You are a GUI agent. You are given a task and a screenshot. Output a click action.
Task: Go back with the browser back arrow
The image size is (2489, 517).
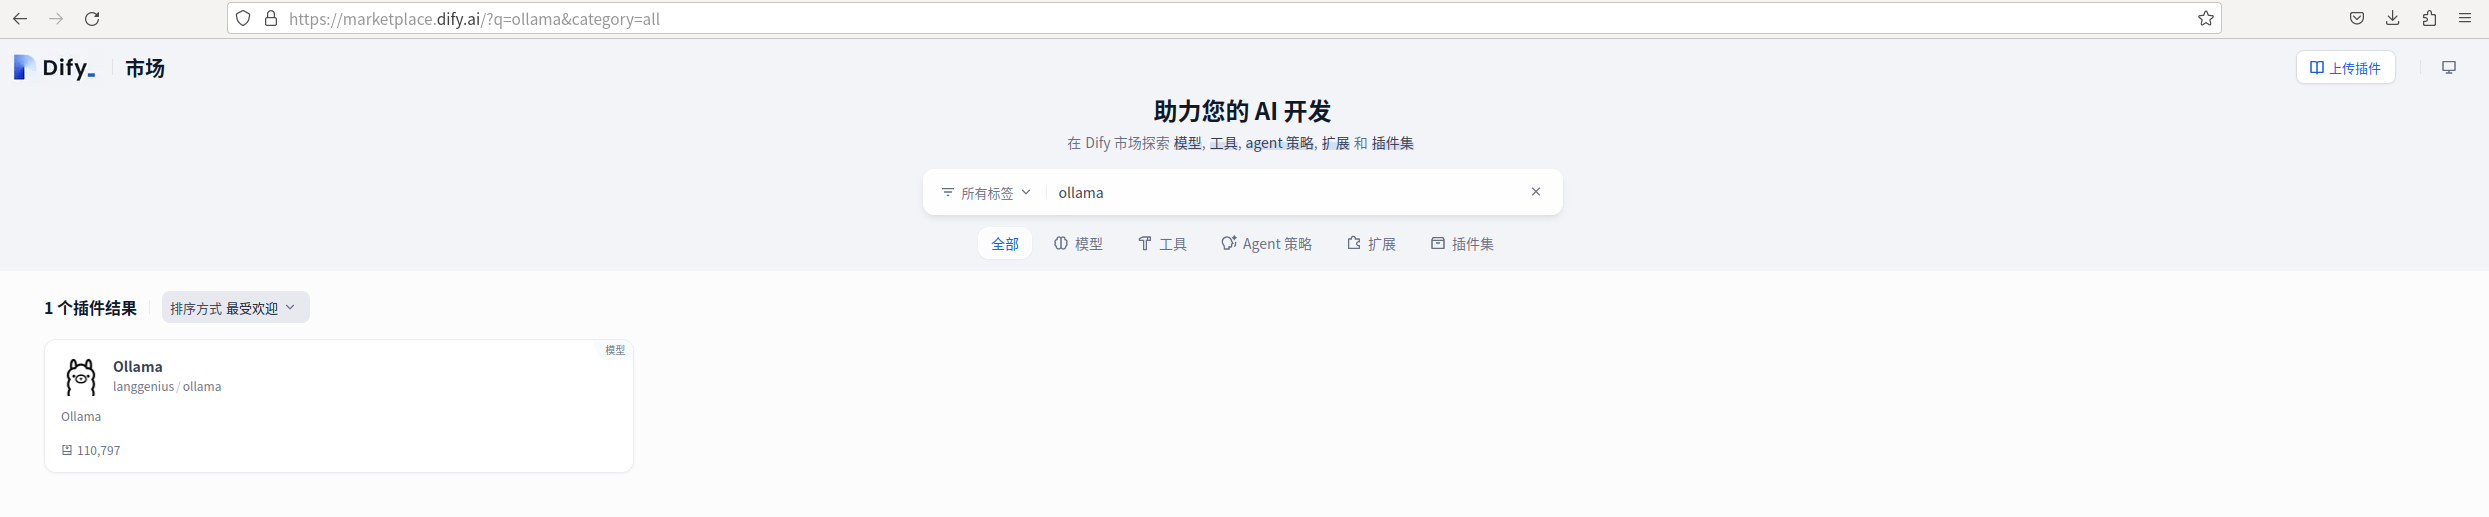point(20,18)
